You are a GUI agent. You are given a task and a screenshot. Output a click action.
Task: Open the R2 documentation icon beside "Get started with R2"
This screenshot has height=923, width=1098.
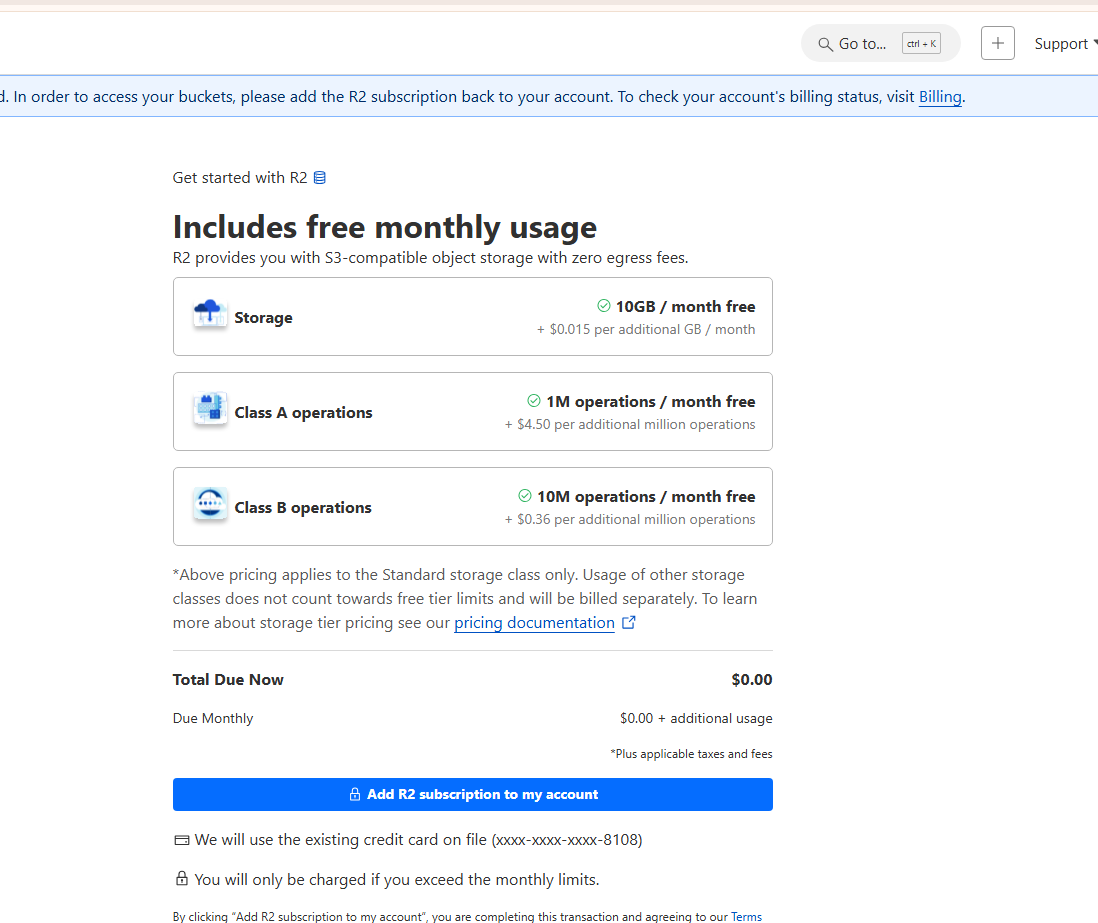pos(319,177)
